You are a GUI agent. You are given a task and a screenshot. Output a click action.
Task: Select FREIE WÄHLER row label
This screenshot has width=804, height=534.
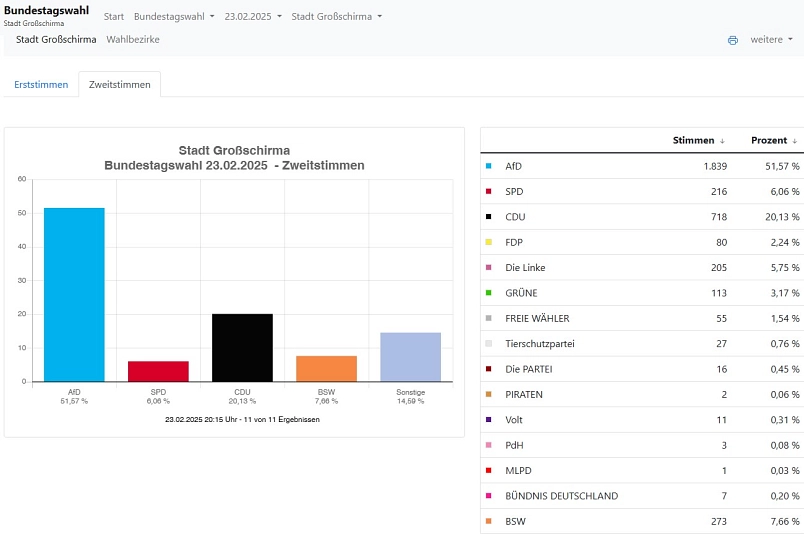pyautogui.click(x=537, y=318)
